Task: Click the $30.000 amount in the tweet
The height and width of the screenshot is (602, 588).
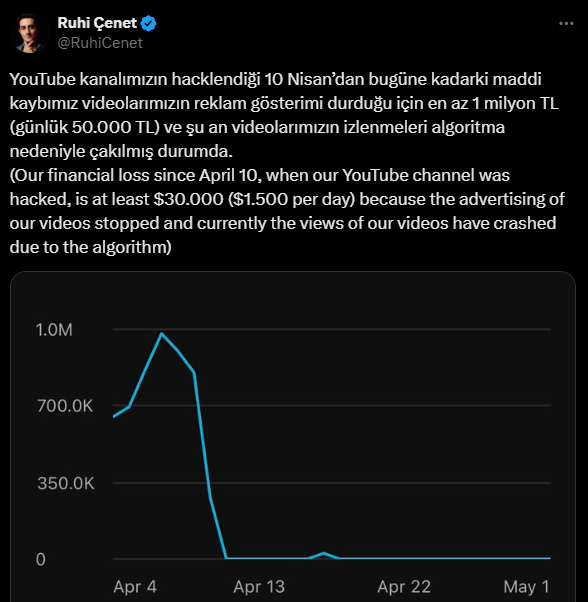Action: click(188, 199)
